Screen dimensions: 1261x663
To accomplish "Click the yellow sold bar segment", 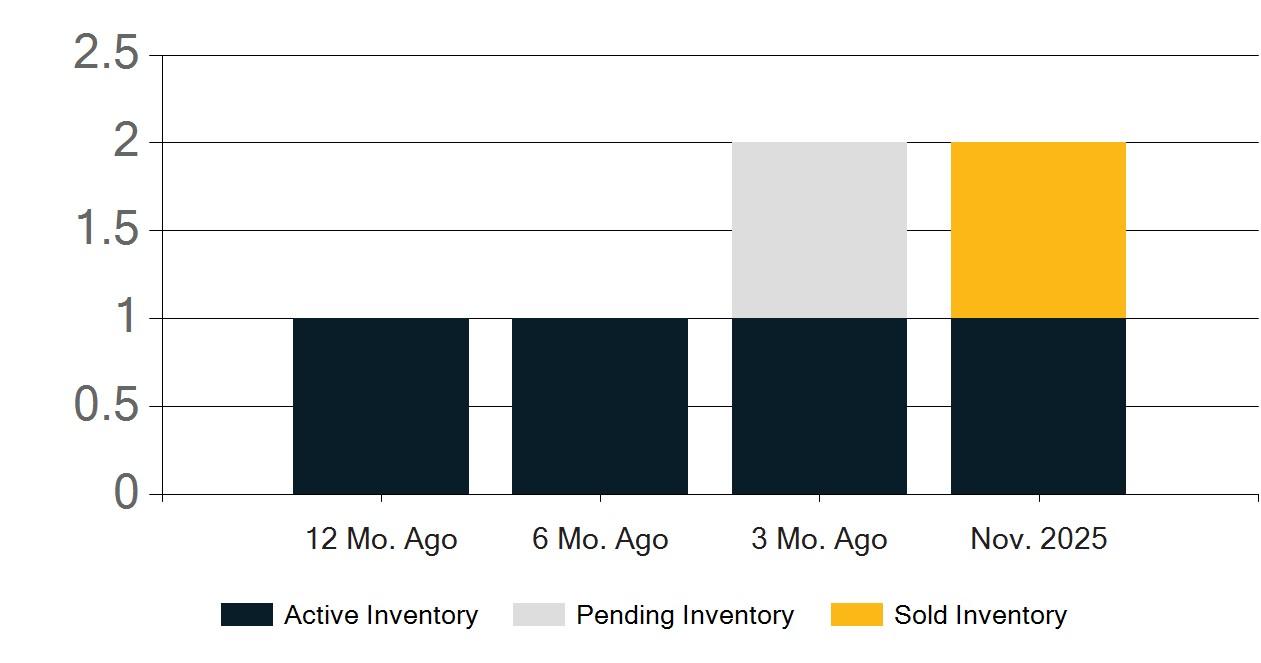I will [1038, 230].
